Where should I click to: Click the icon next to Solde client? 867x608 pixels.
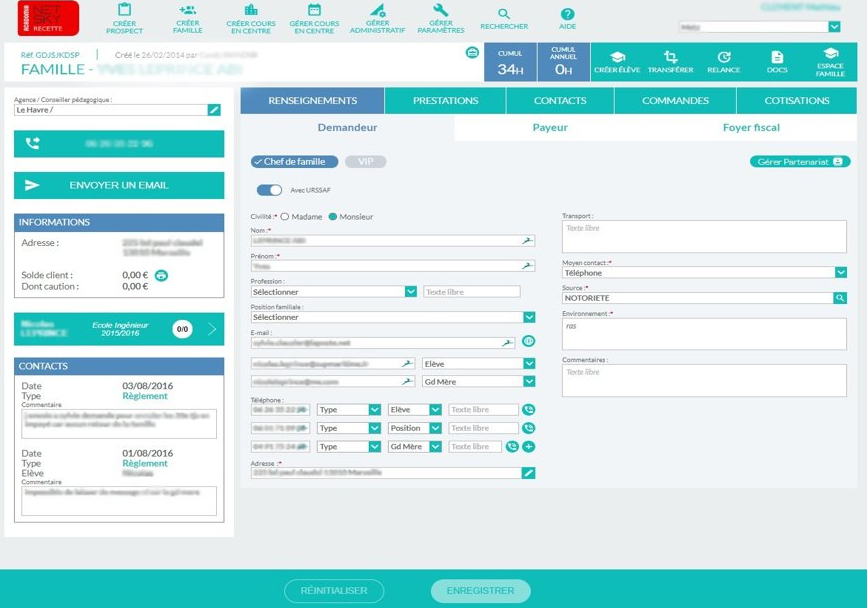coord(161,275)
